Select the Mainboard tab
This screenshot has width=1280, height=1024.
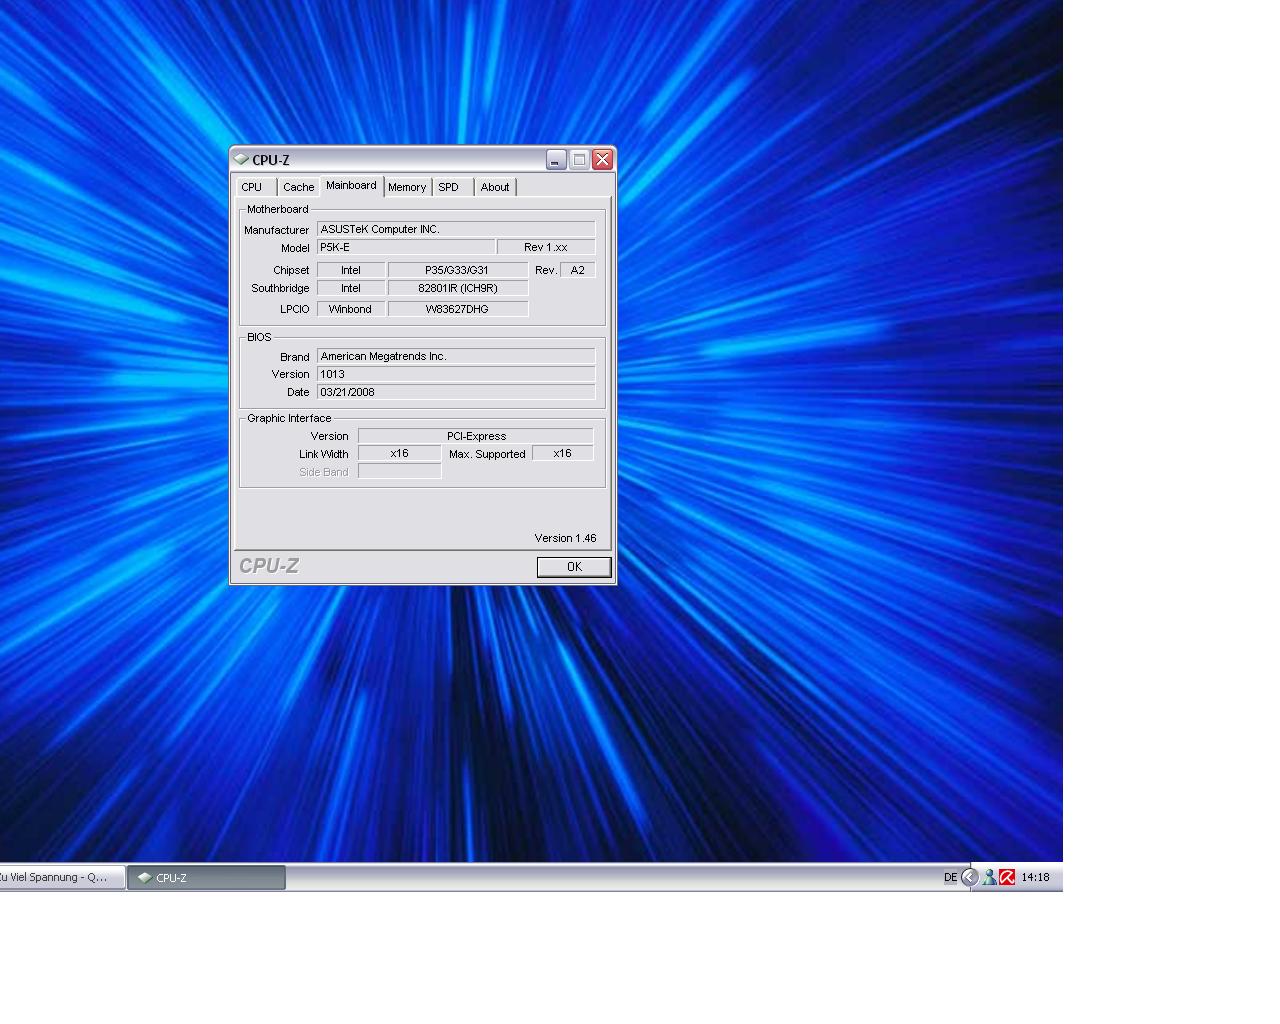(x=351, y=186)
